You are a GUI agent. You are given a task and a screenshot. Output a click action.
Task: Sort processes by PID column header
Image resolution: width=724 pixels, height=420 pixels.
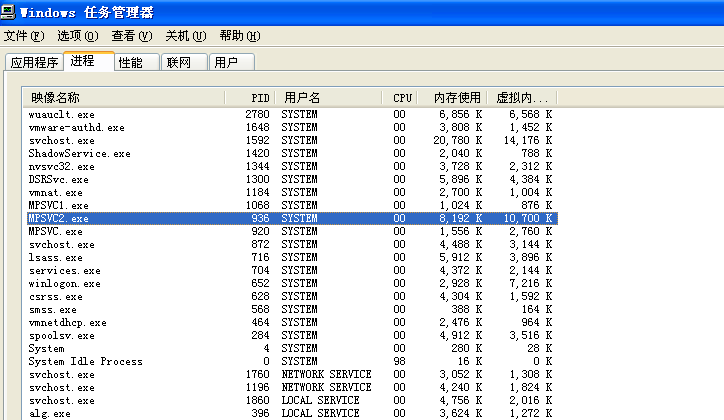260,98
